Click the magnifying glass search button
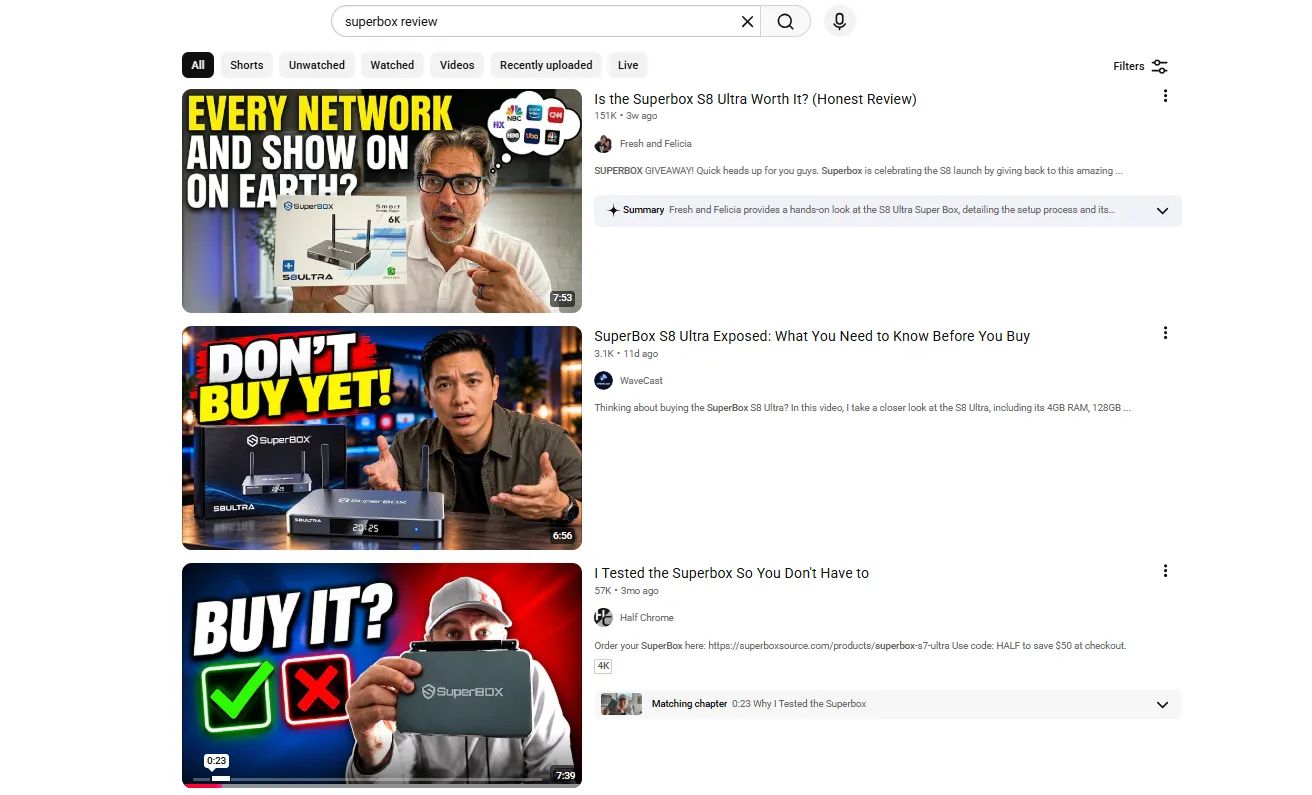1312x795 pixels. [786, 22]
